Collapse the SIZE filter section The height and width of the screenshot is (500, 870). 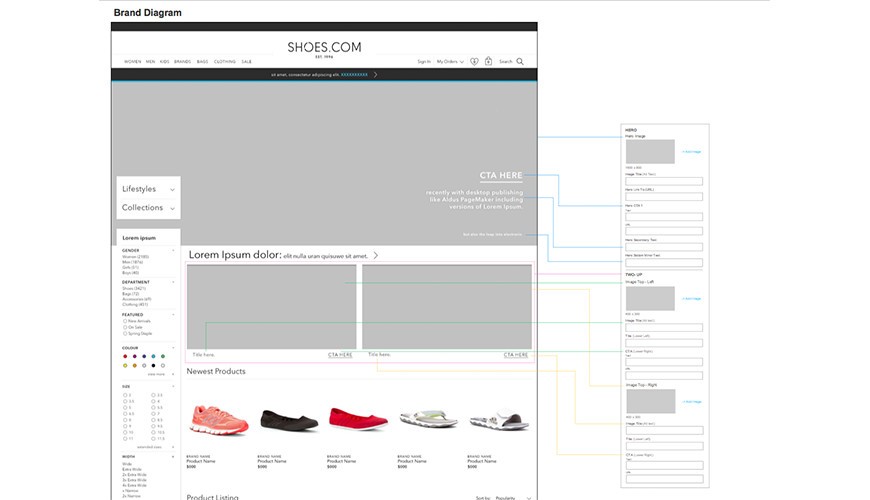tap(173, 386)
